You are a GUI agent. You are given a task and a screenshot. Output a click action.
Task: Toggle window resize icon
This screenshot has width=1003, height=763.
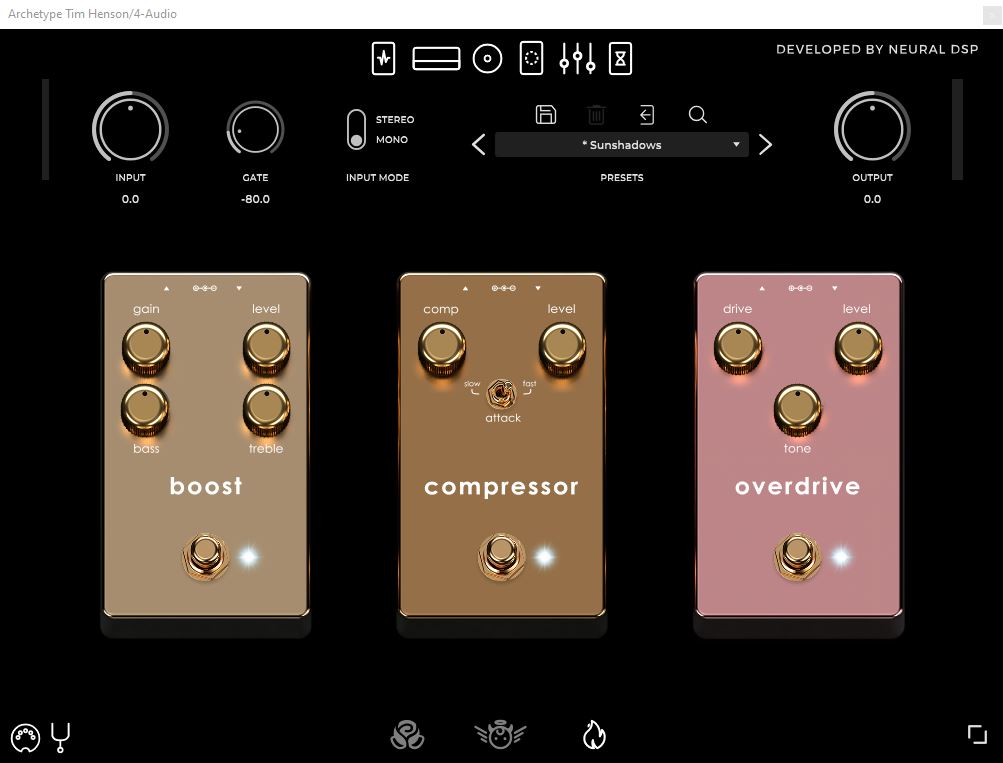pos(977,734)
